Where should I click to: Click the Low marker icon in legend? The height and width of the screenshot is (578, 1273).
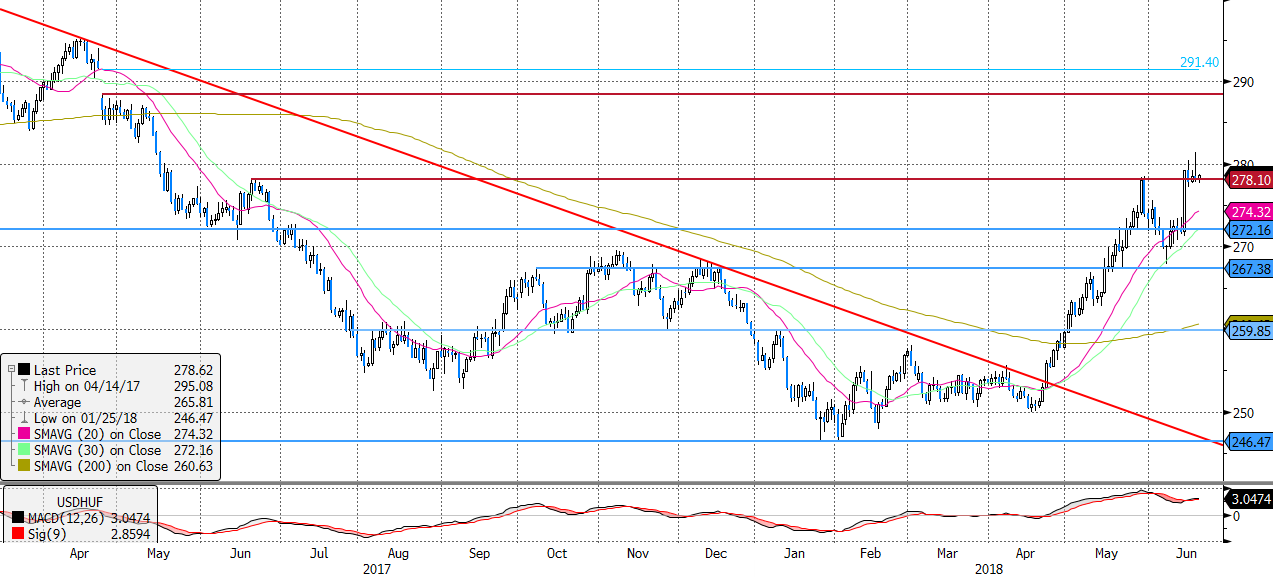coord(23,418)
